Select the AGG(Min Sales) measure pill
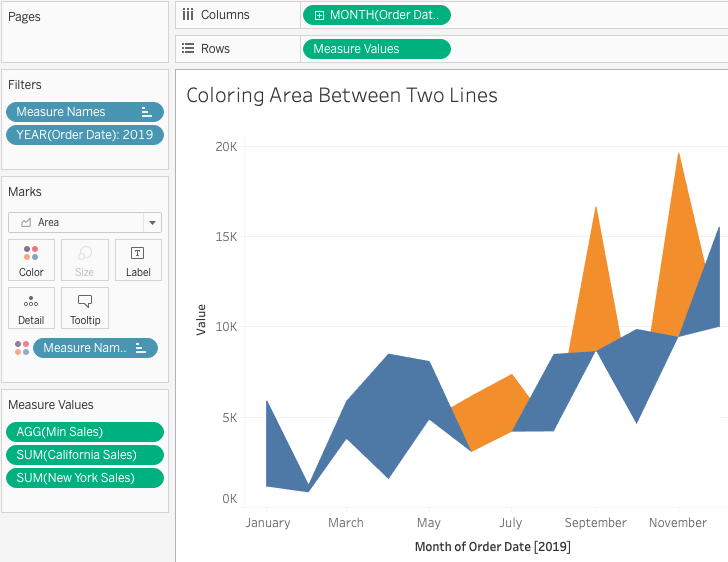Screen dimensions: 728x562 [x=85, y=432]
